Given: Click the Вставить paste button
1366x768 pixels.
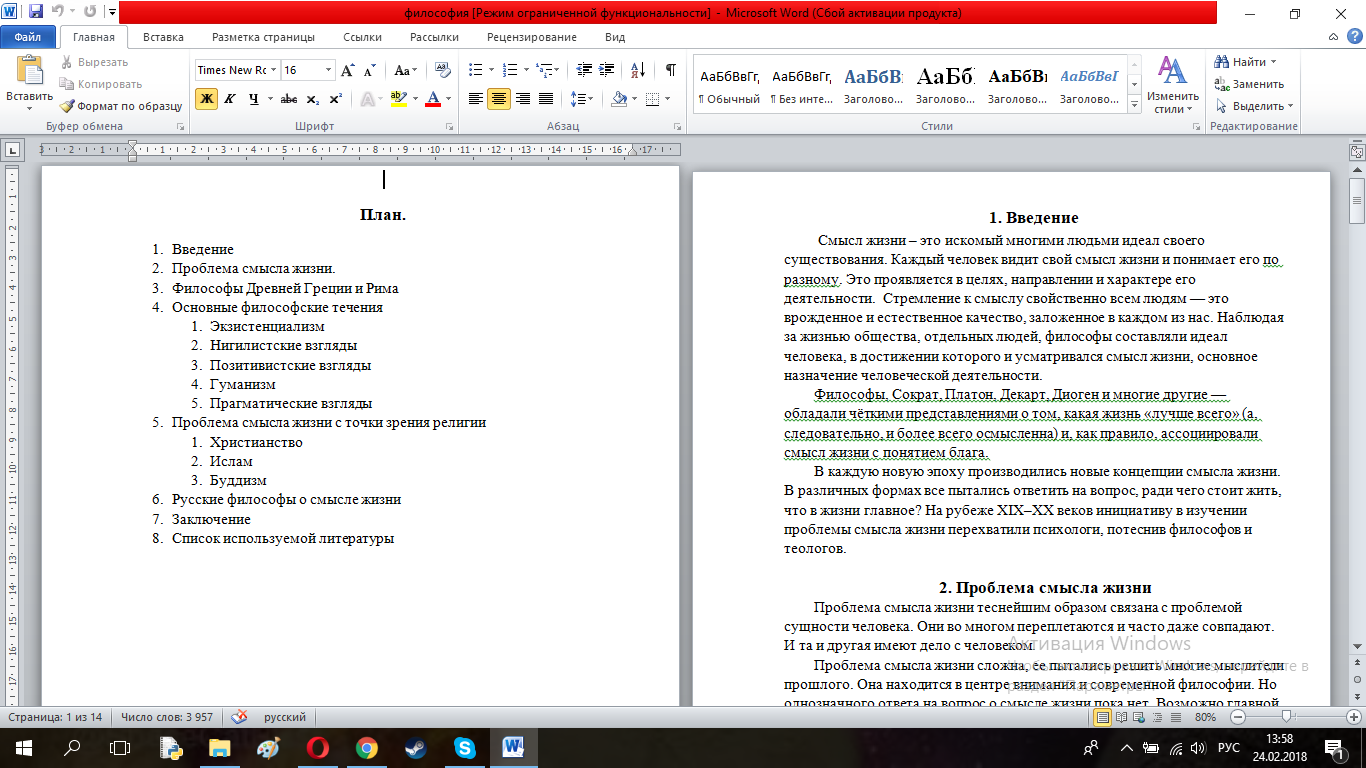Looking at the screenshot, I should [x=29, y=84].
